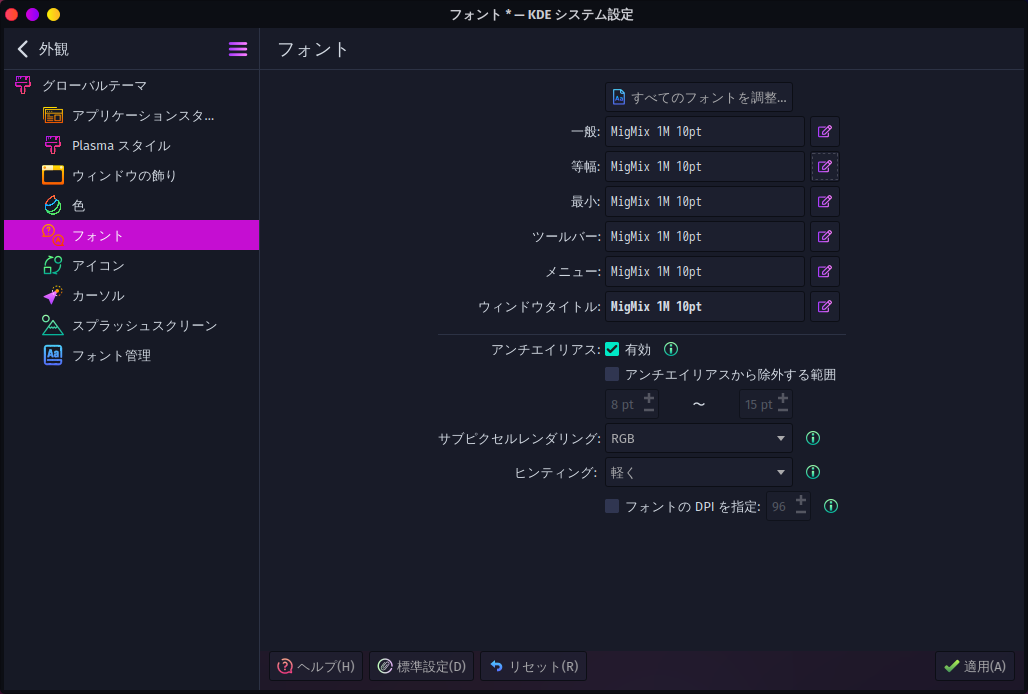
Task: Toggle the アンチエイリアス 有効 checkbox
Action: (612, 349)
